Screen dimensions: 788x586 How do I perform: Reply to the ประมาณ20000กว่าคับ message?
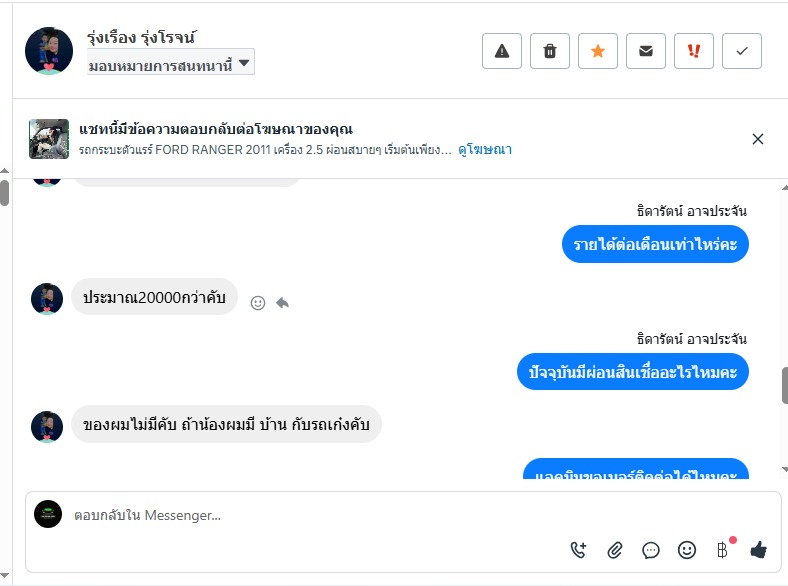[283, 302]
